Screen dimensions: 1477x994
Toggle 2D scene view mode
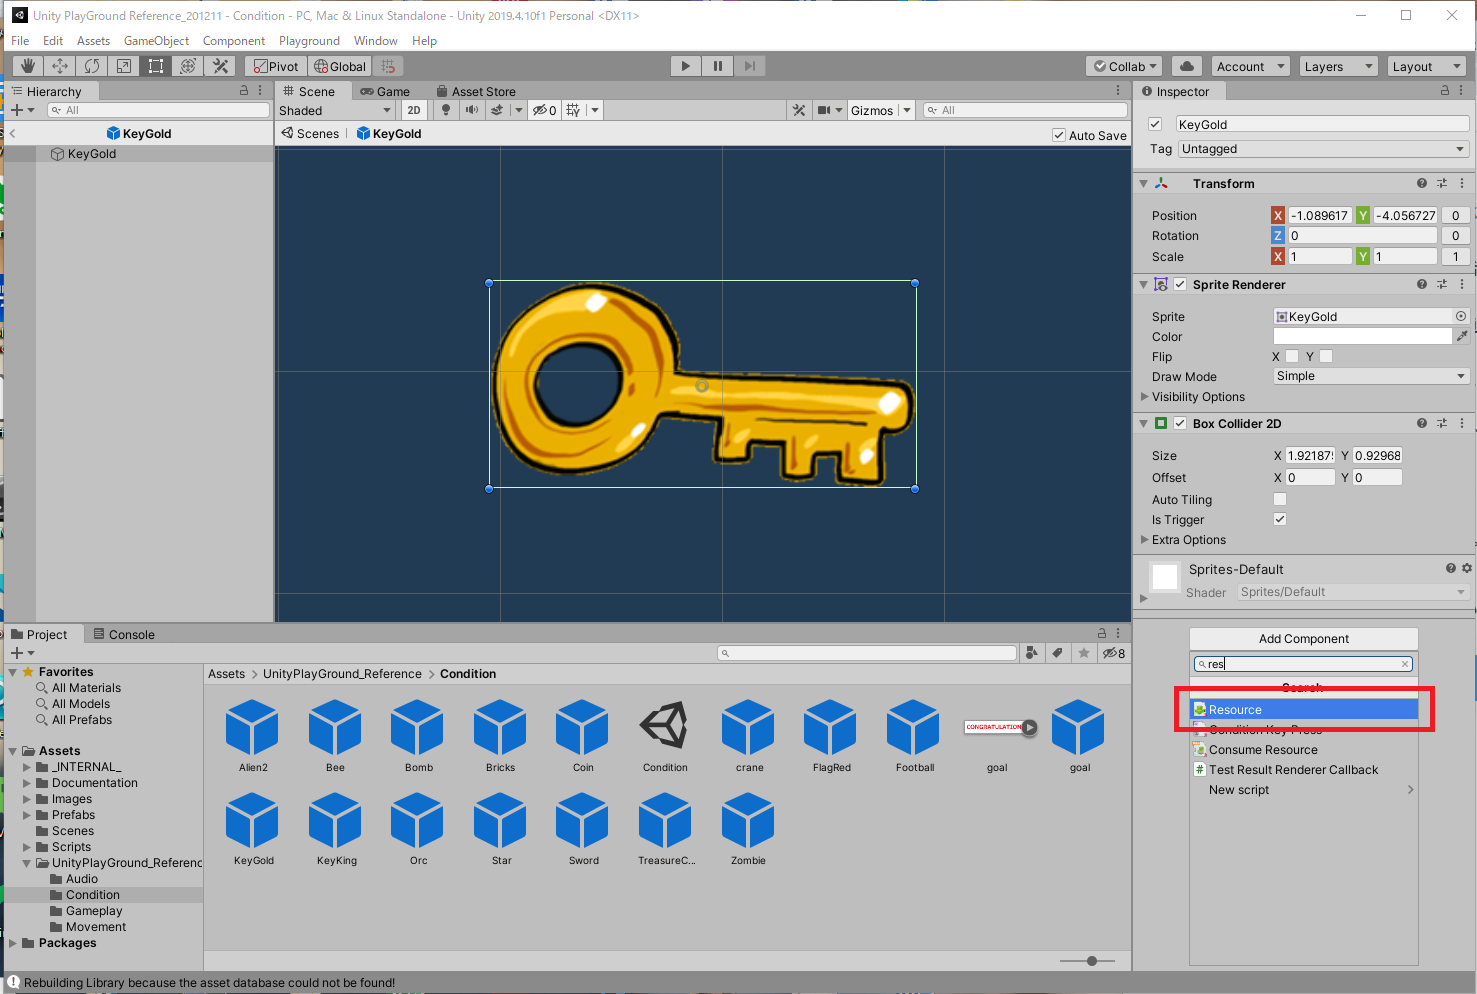[x=414, y=110]
